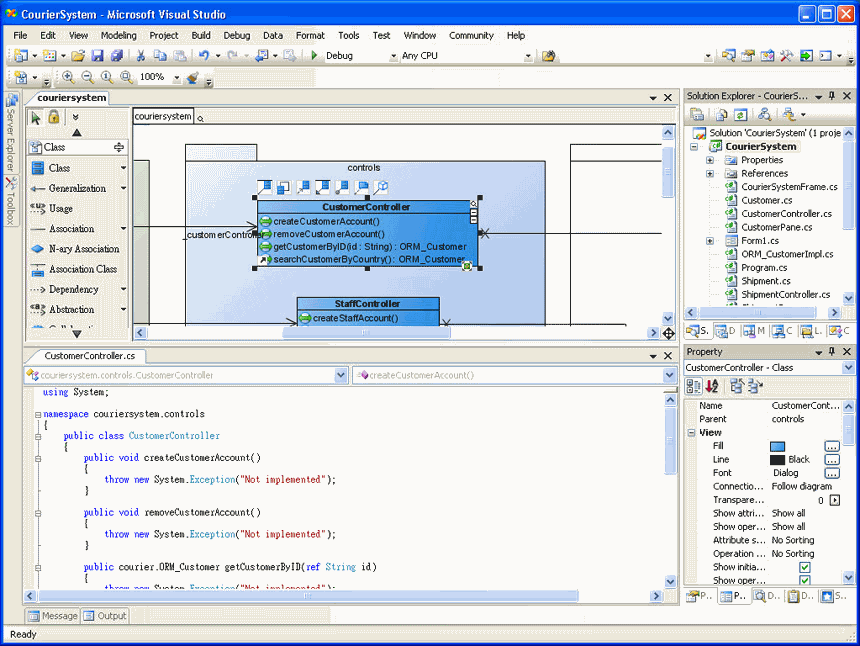The width and height of the screenshot is (860, 646).
Task: Toggle the Show initial value checkbox
Action: tap(805, 567)
